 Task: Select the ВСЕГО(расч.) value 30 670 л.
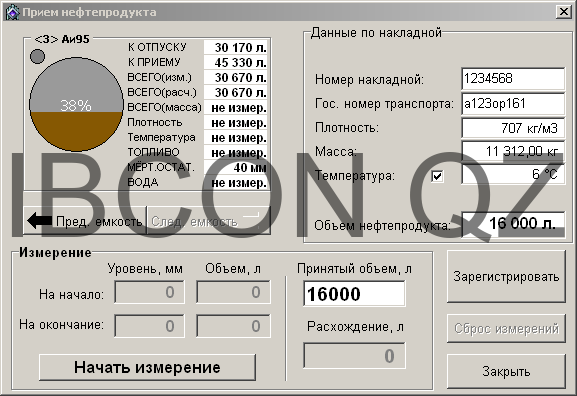236,93
